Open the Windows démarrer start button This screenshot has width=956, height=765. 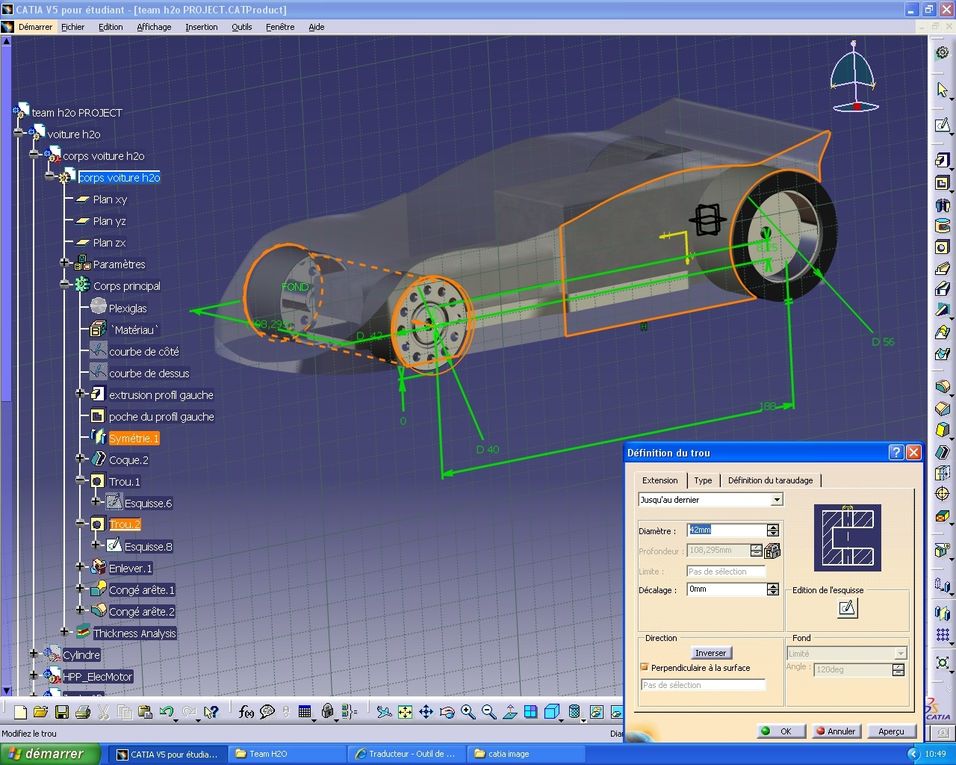51,754
